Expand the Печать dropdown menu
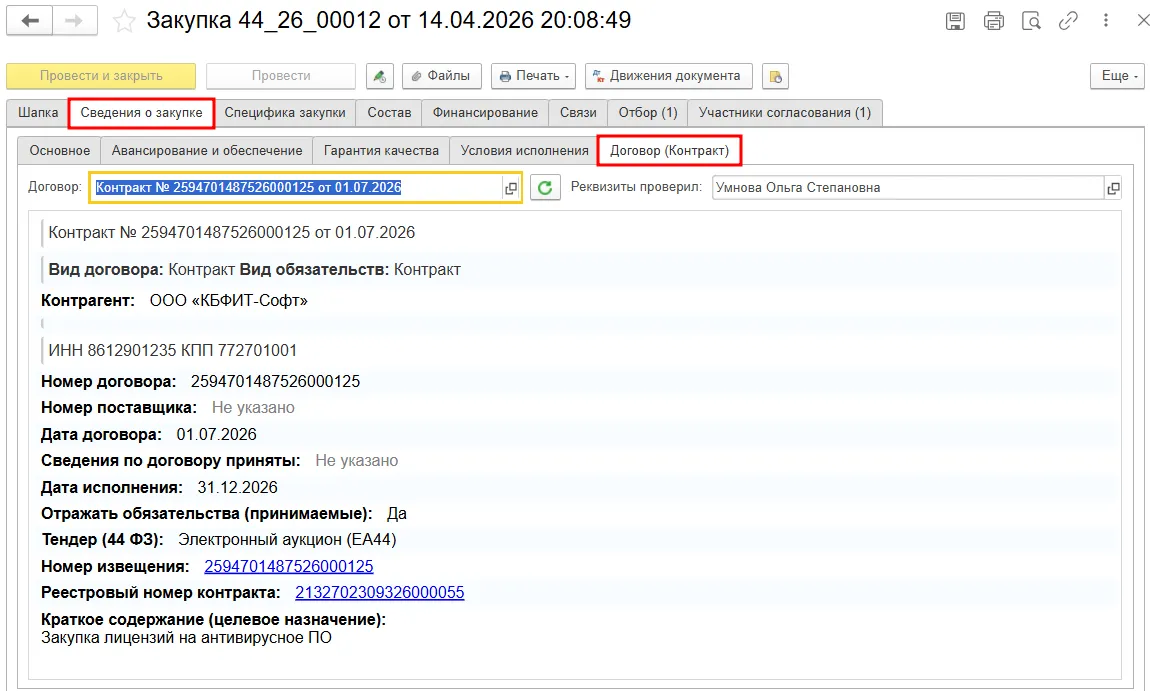The height and width of the screenshot is (691, 1150). pos(533,76)
